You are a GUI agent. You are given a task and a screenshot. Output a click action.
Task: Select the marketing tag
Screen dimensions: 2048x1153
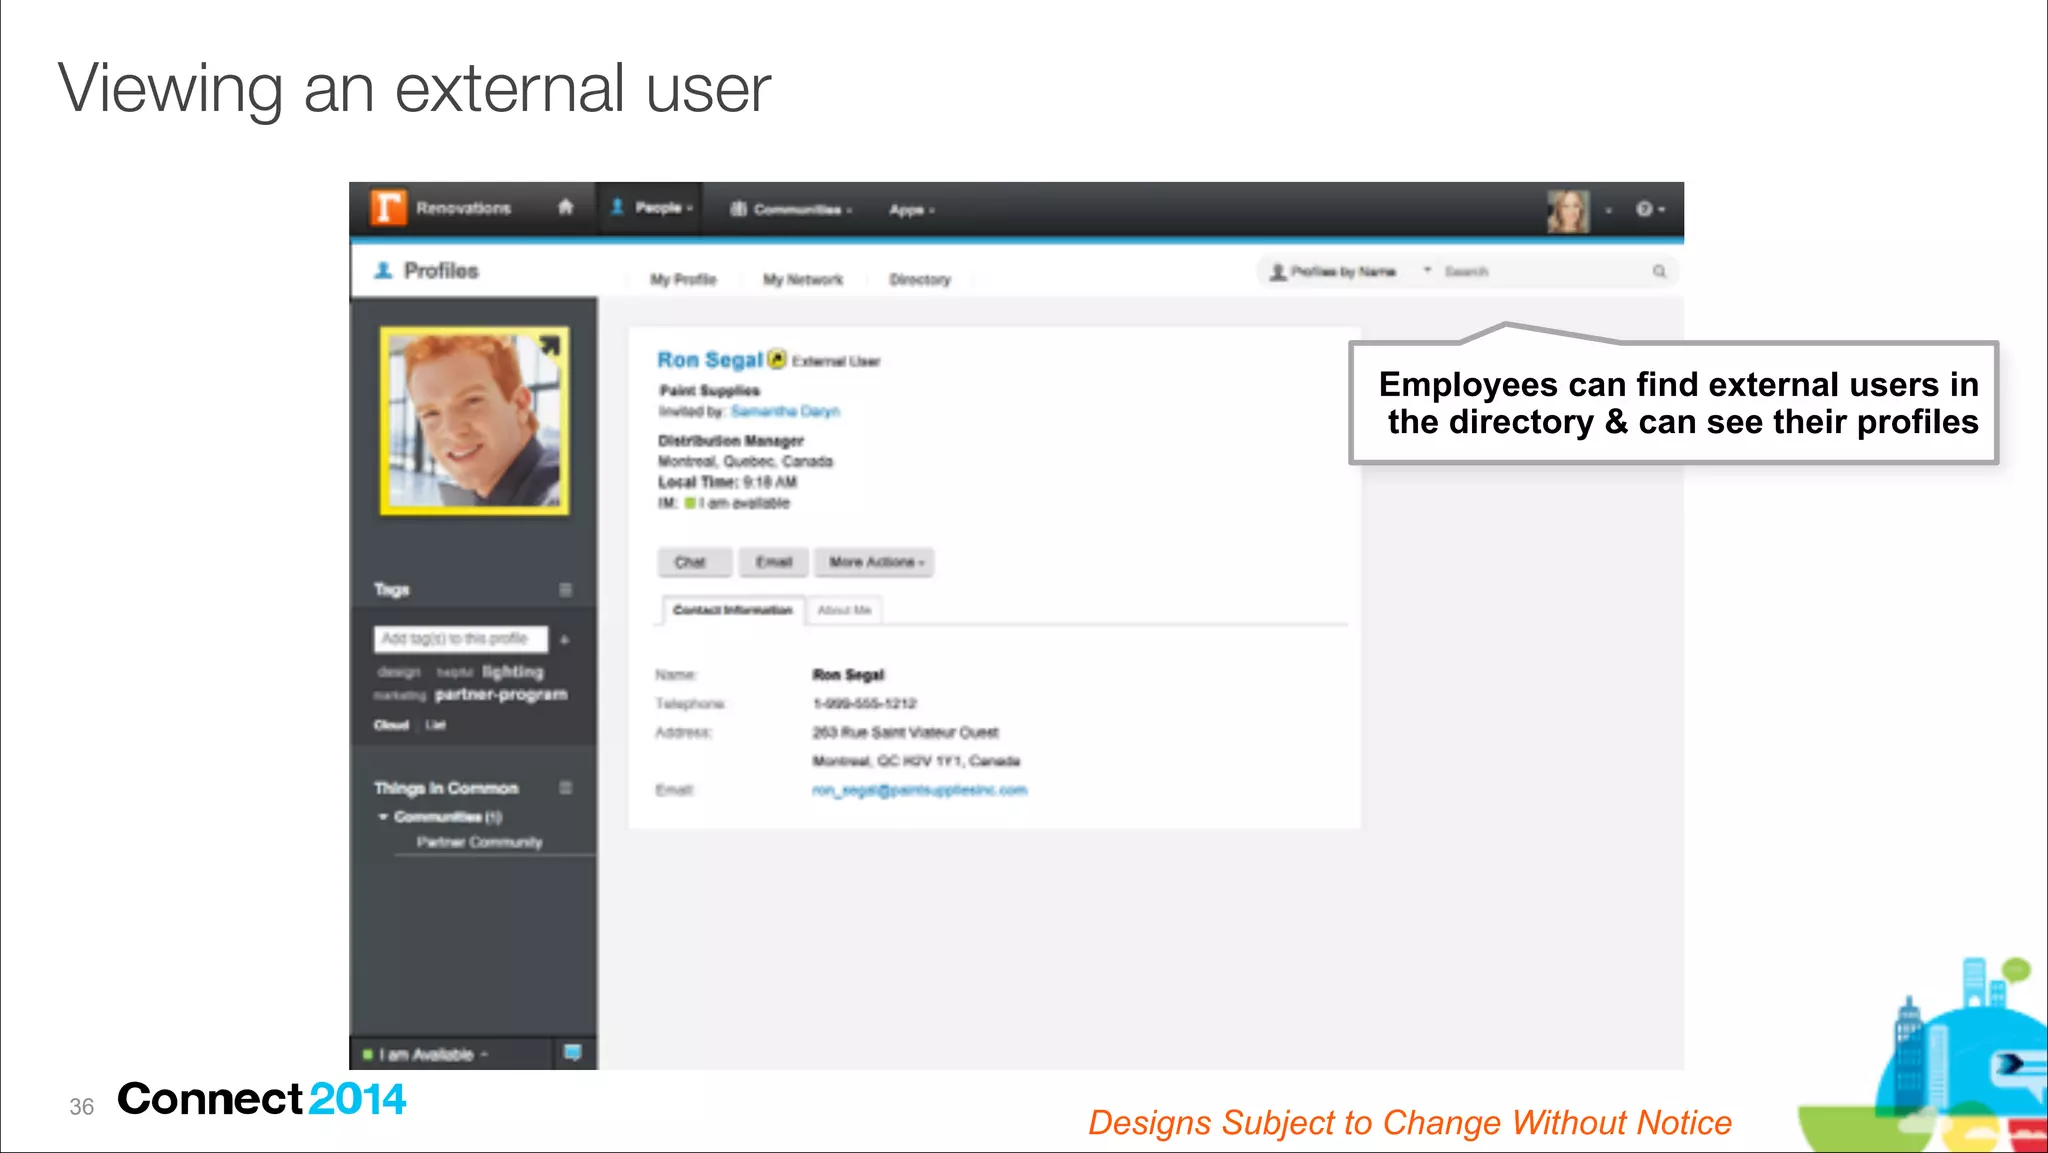[x=400, y=695]
